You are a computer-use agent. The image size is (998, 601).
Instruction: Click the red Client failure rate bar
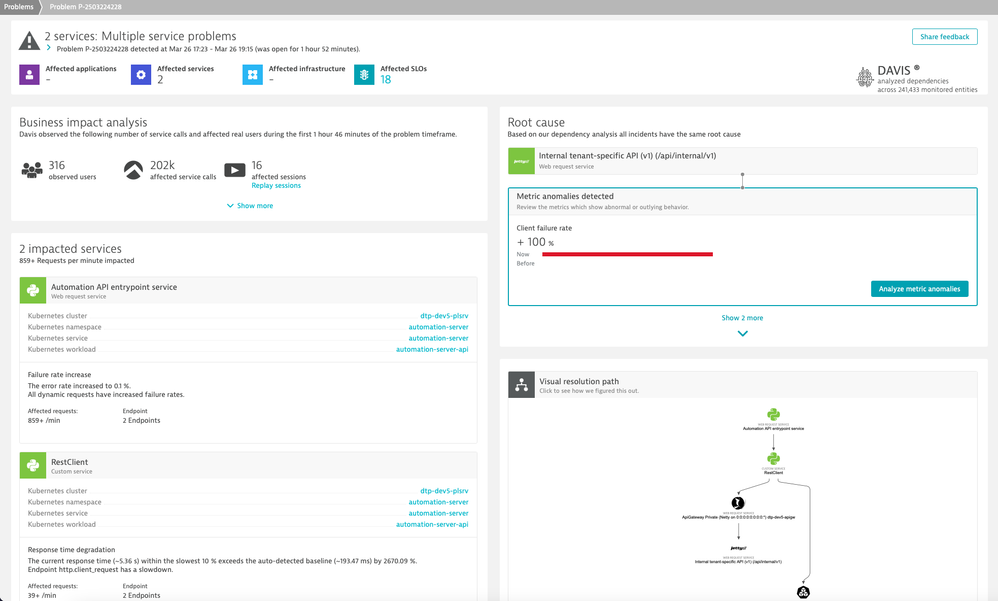pyautogui.click(x=614, y=254)
